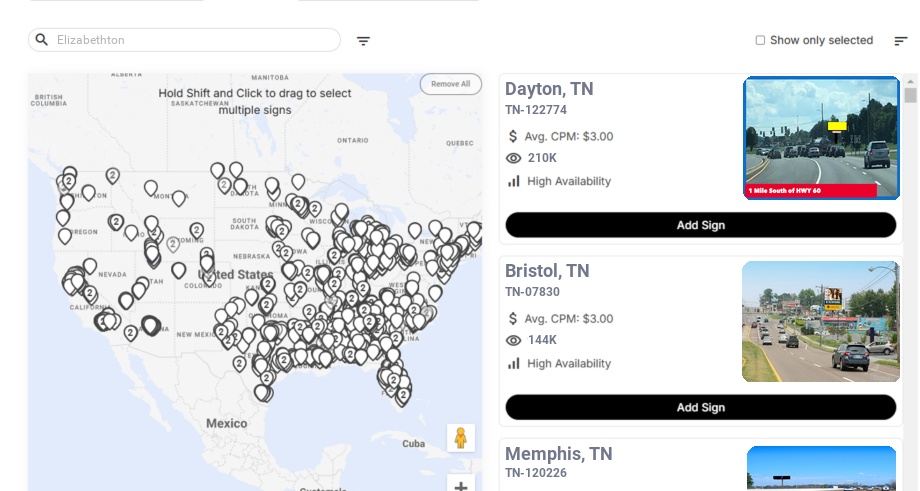Open the Memphis, TN listing title

pyautogui.click(x=559, y=453)
